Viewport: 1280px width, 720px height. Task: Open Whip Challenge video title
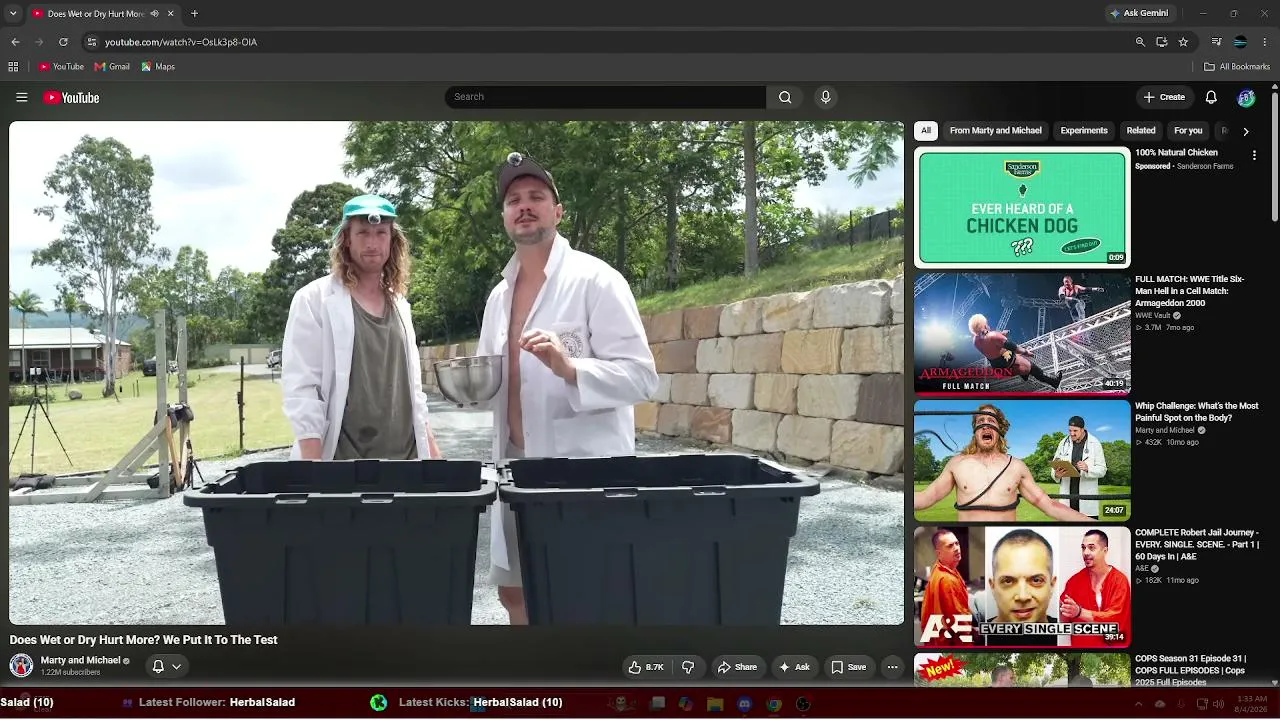tap(1197, 412)
